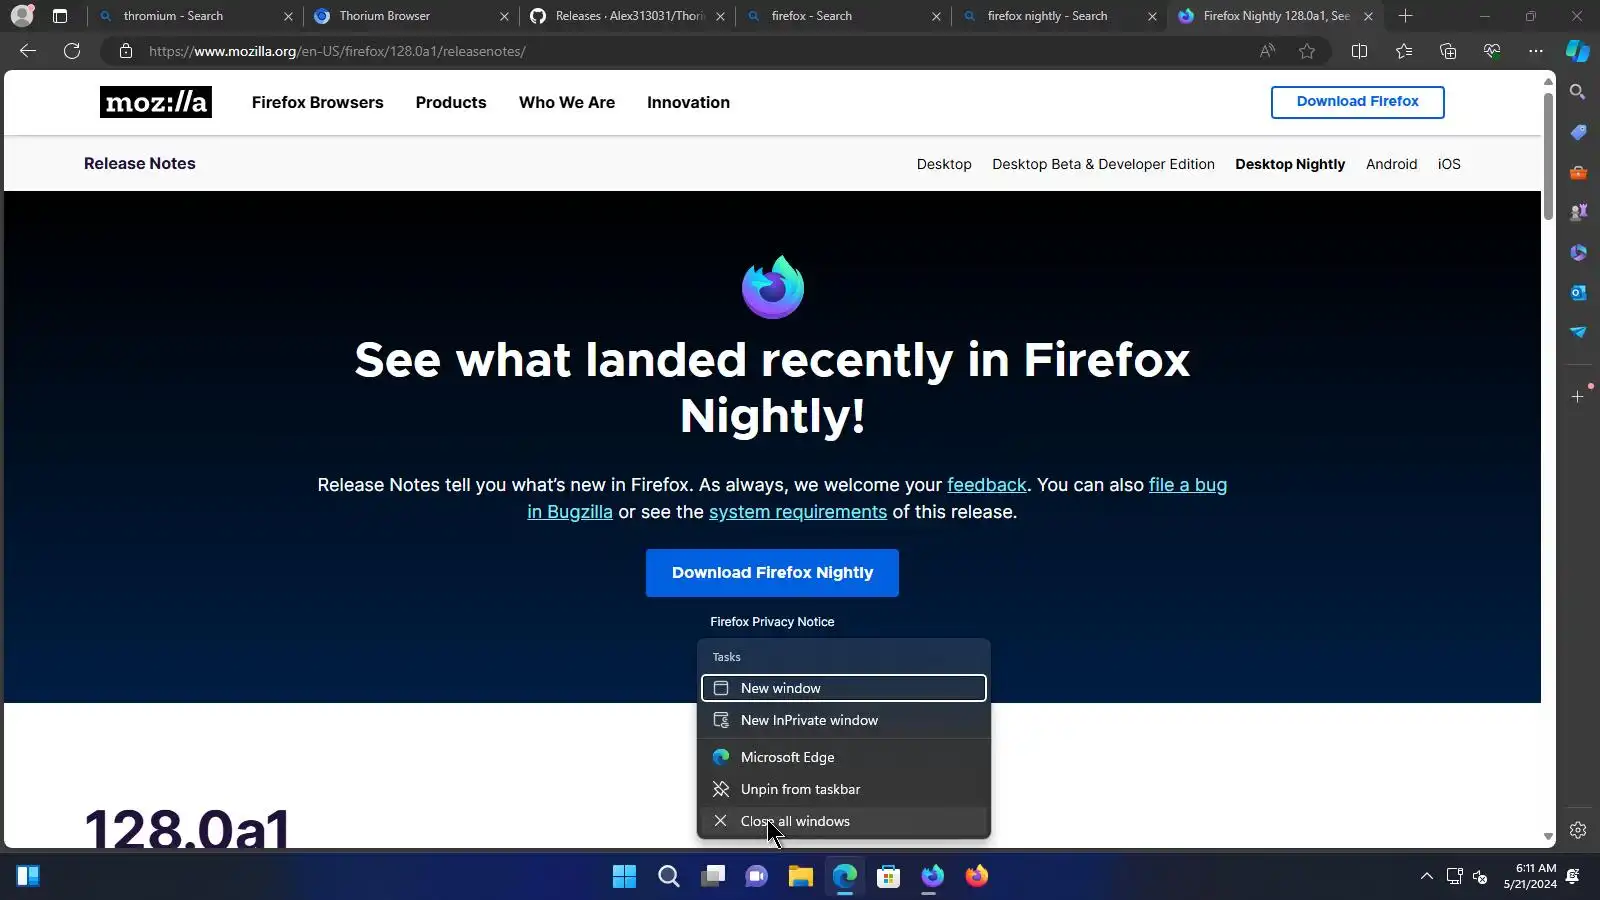Select Microsoft Edge in jump list

click(844, 757)
